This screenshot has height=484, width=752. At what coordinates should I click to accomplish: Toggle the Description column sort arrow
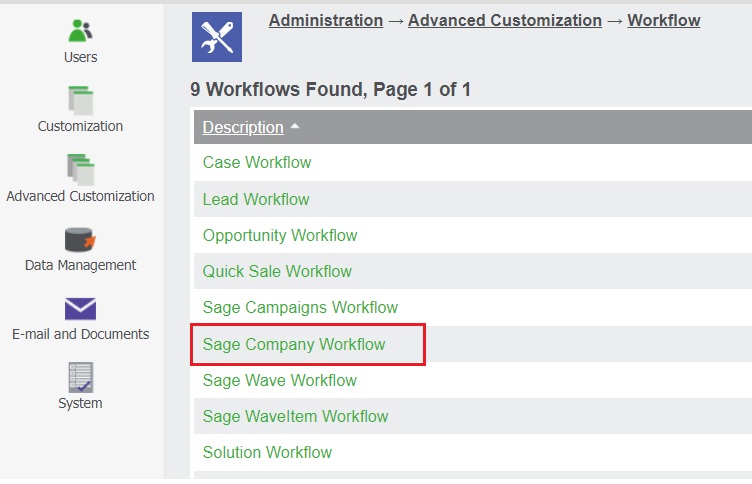click(x=294, y=127)
